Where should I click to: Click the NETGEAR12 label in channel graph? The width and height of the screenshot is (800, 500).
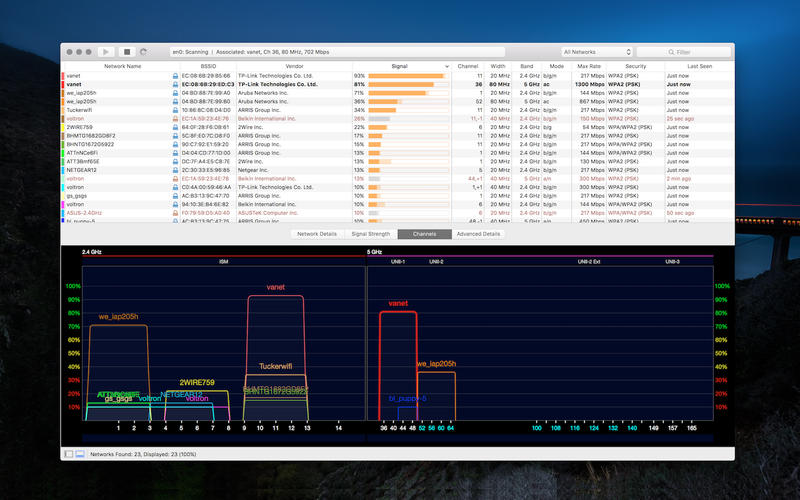tap(181, 394)
